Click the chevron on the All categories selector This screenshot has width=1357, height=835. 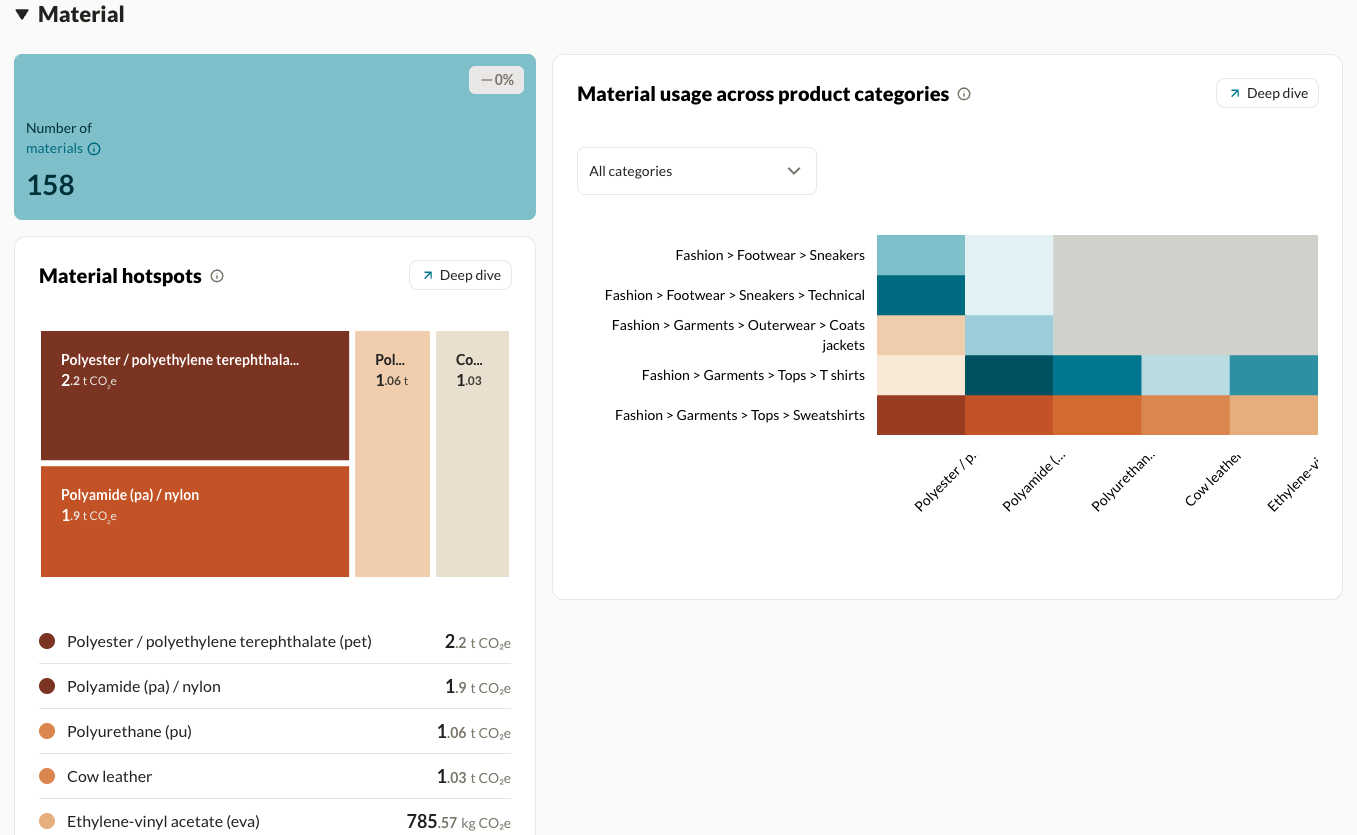click(x=793, y=170)
